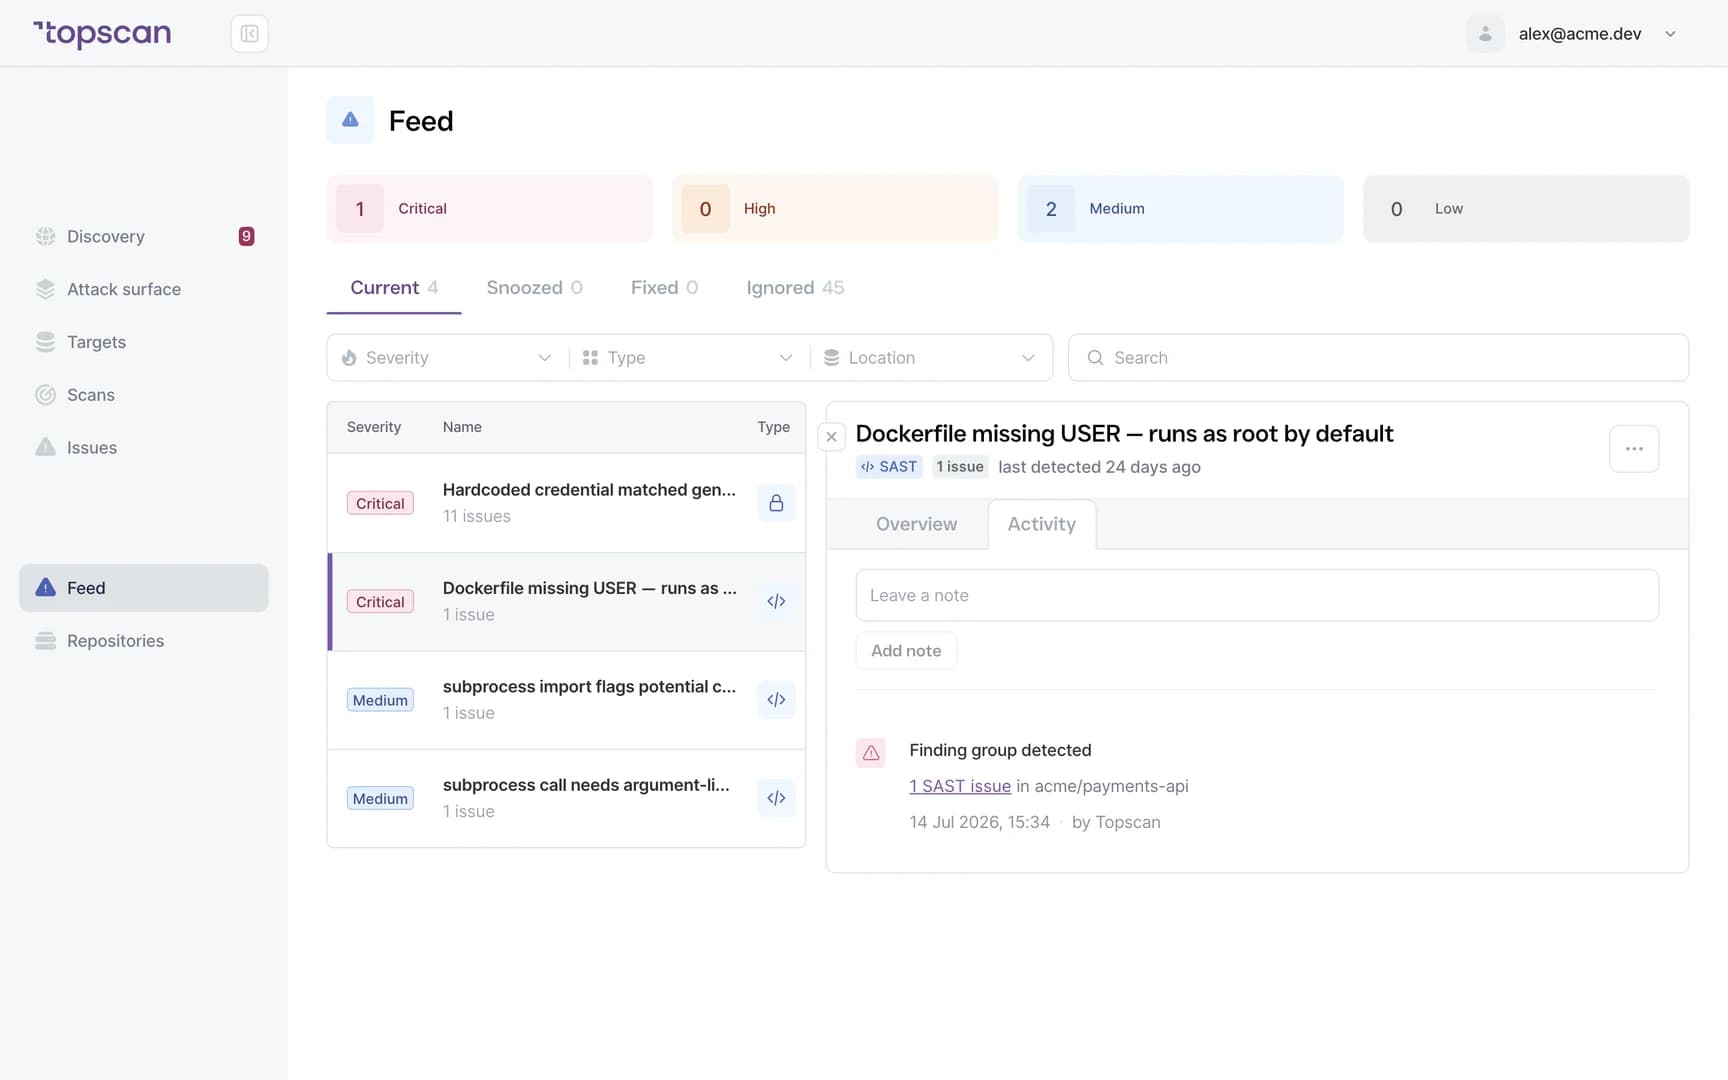Filter by the High severity card

835,209
